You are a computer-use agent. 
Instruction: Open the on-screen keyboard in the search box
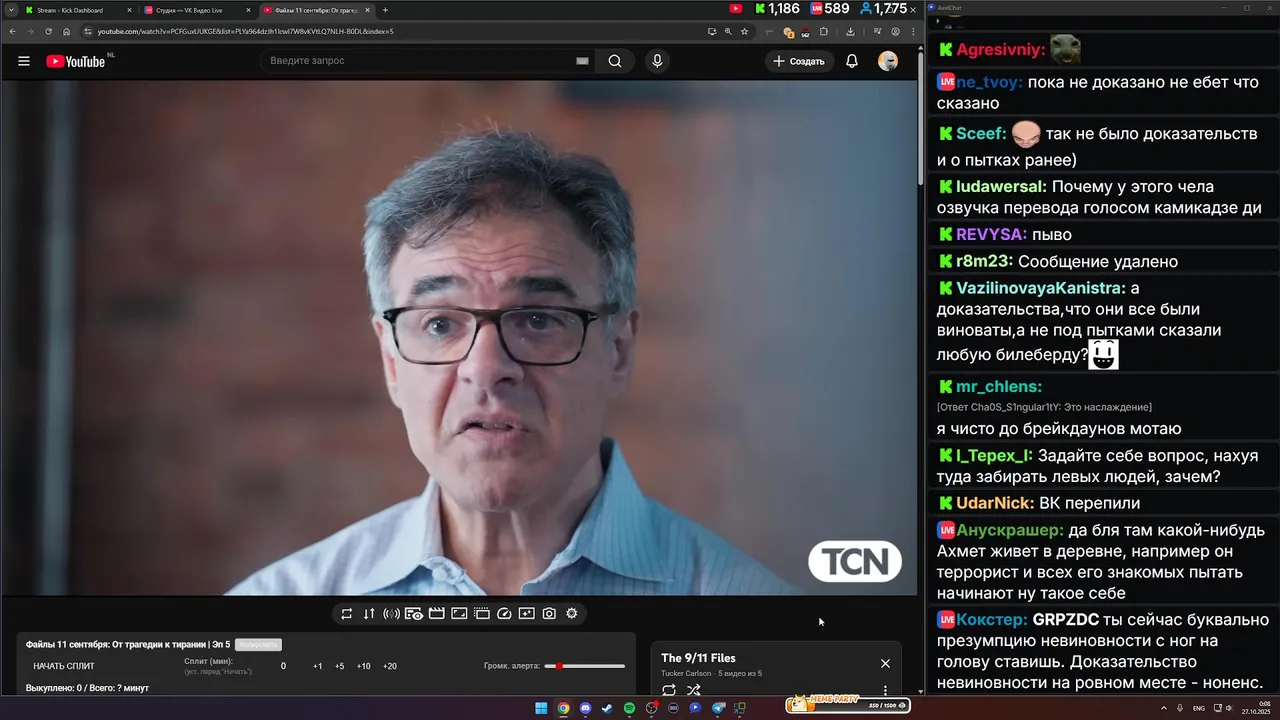pyautogui.click(x=582, y=61)
